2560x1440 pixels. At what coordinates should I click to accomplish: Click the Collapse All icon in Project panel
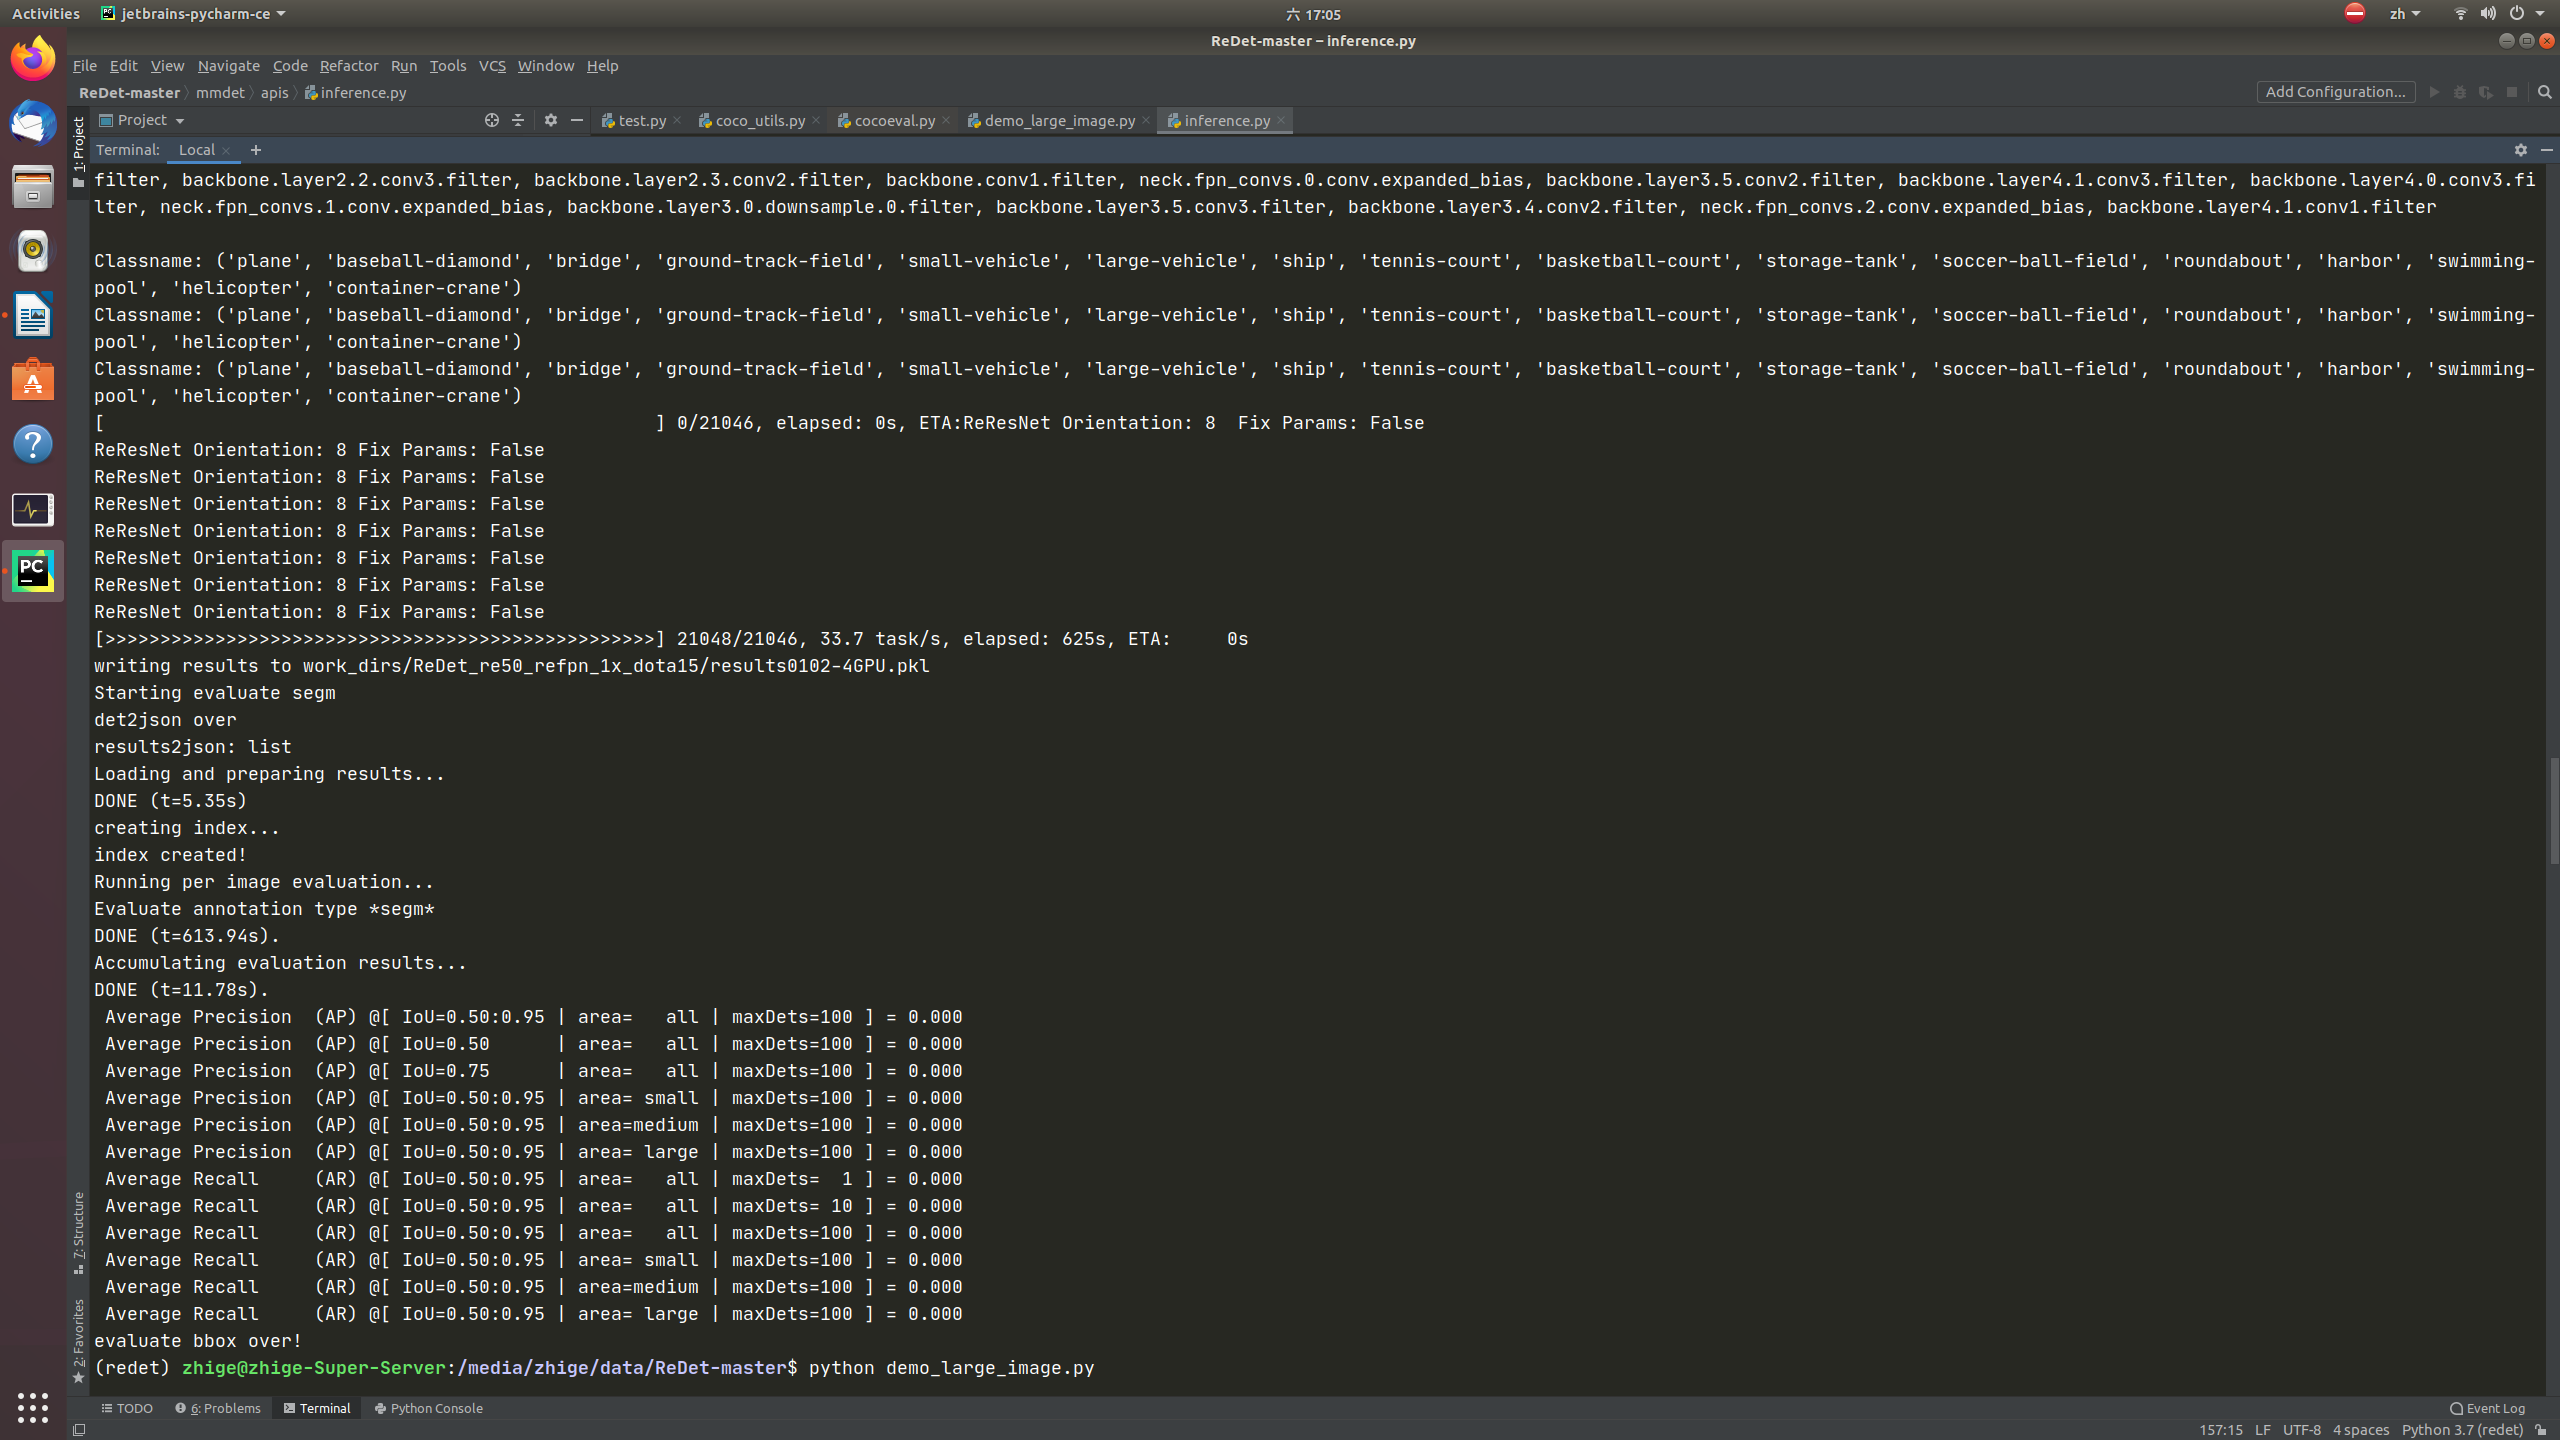(x=518, y=120)
